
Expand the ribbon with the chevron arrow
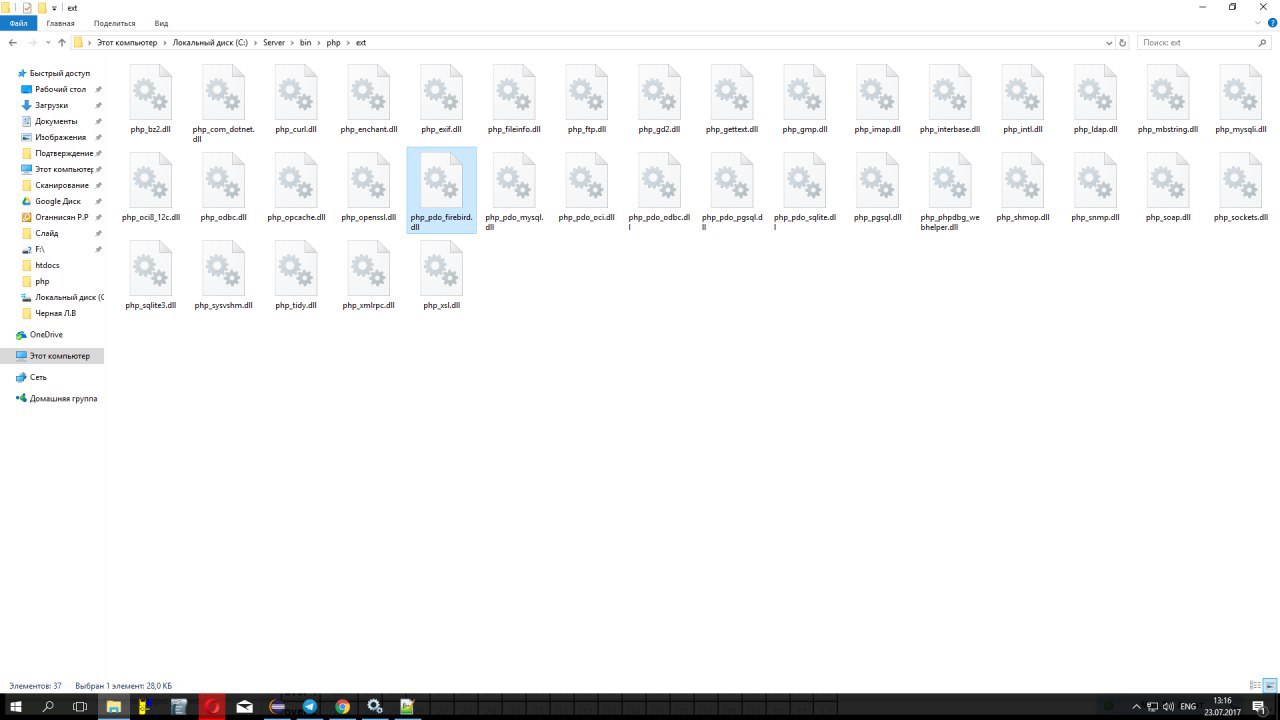tap(1259, 23)
